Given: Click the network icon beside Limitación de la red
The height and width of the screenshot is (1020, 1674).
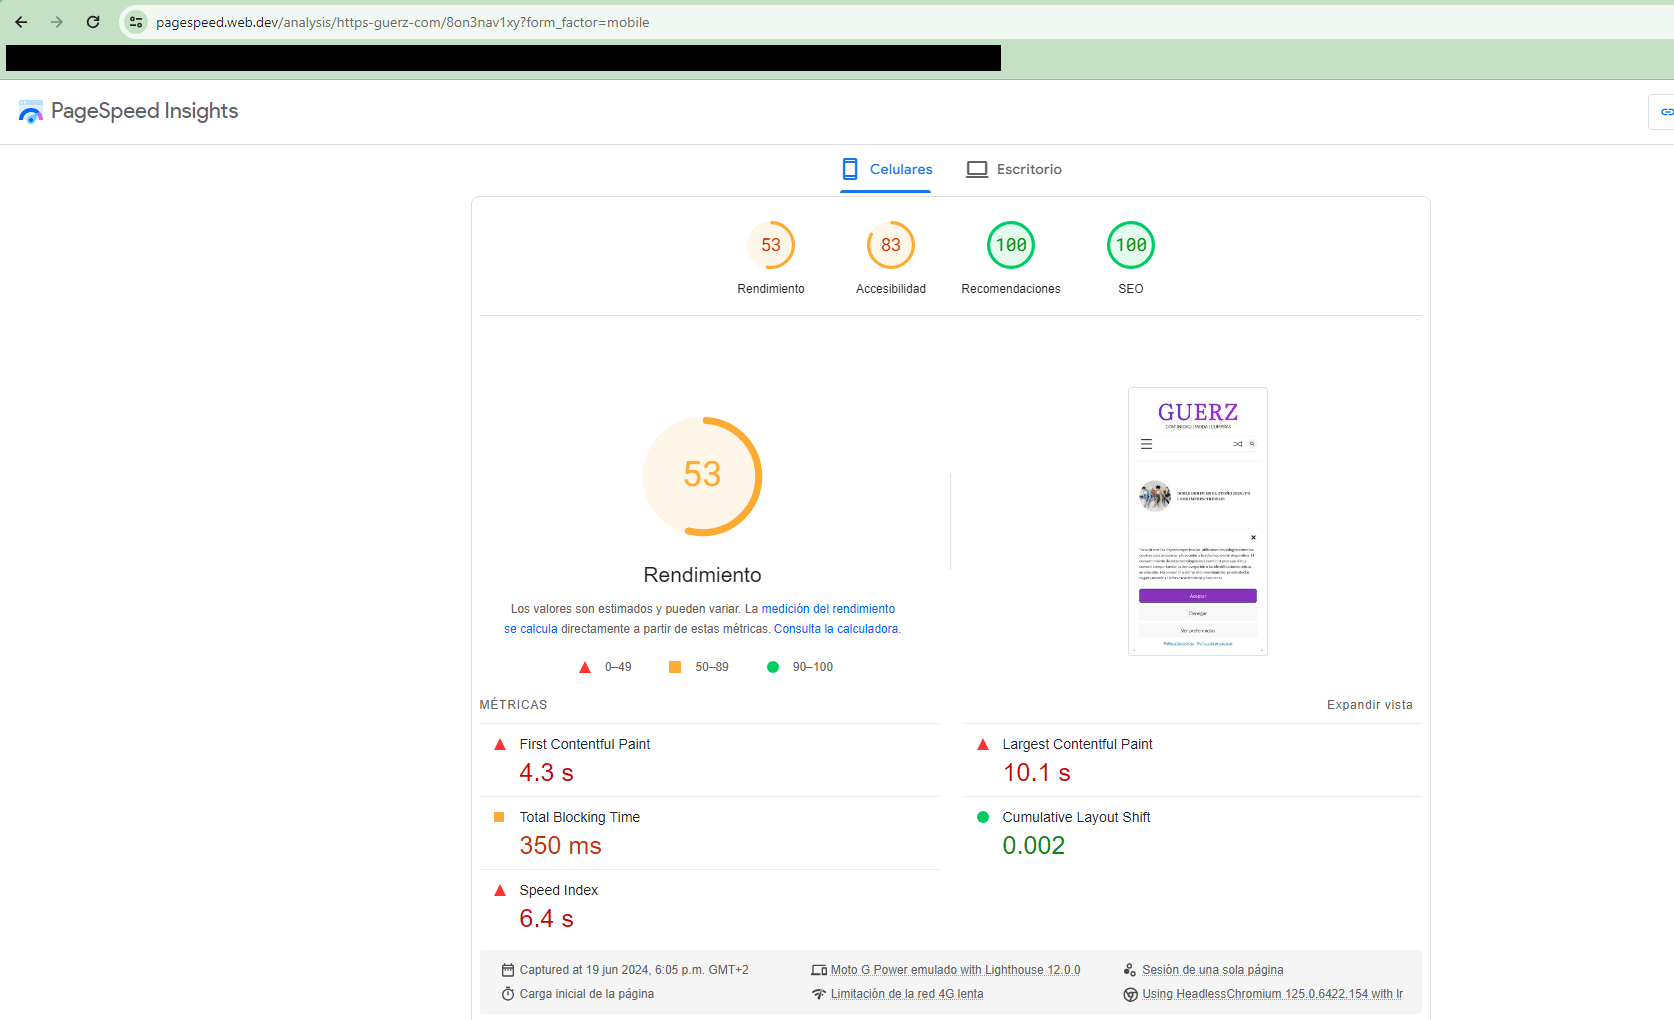Looking at the screenshot, I should (819, 994).
